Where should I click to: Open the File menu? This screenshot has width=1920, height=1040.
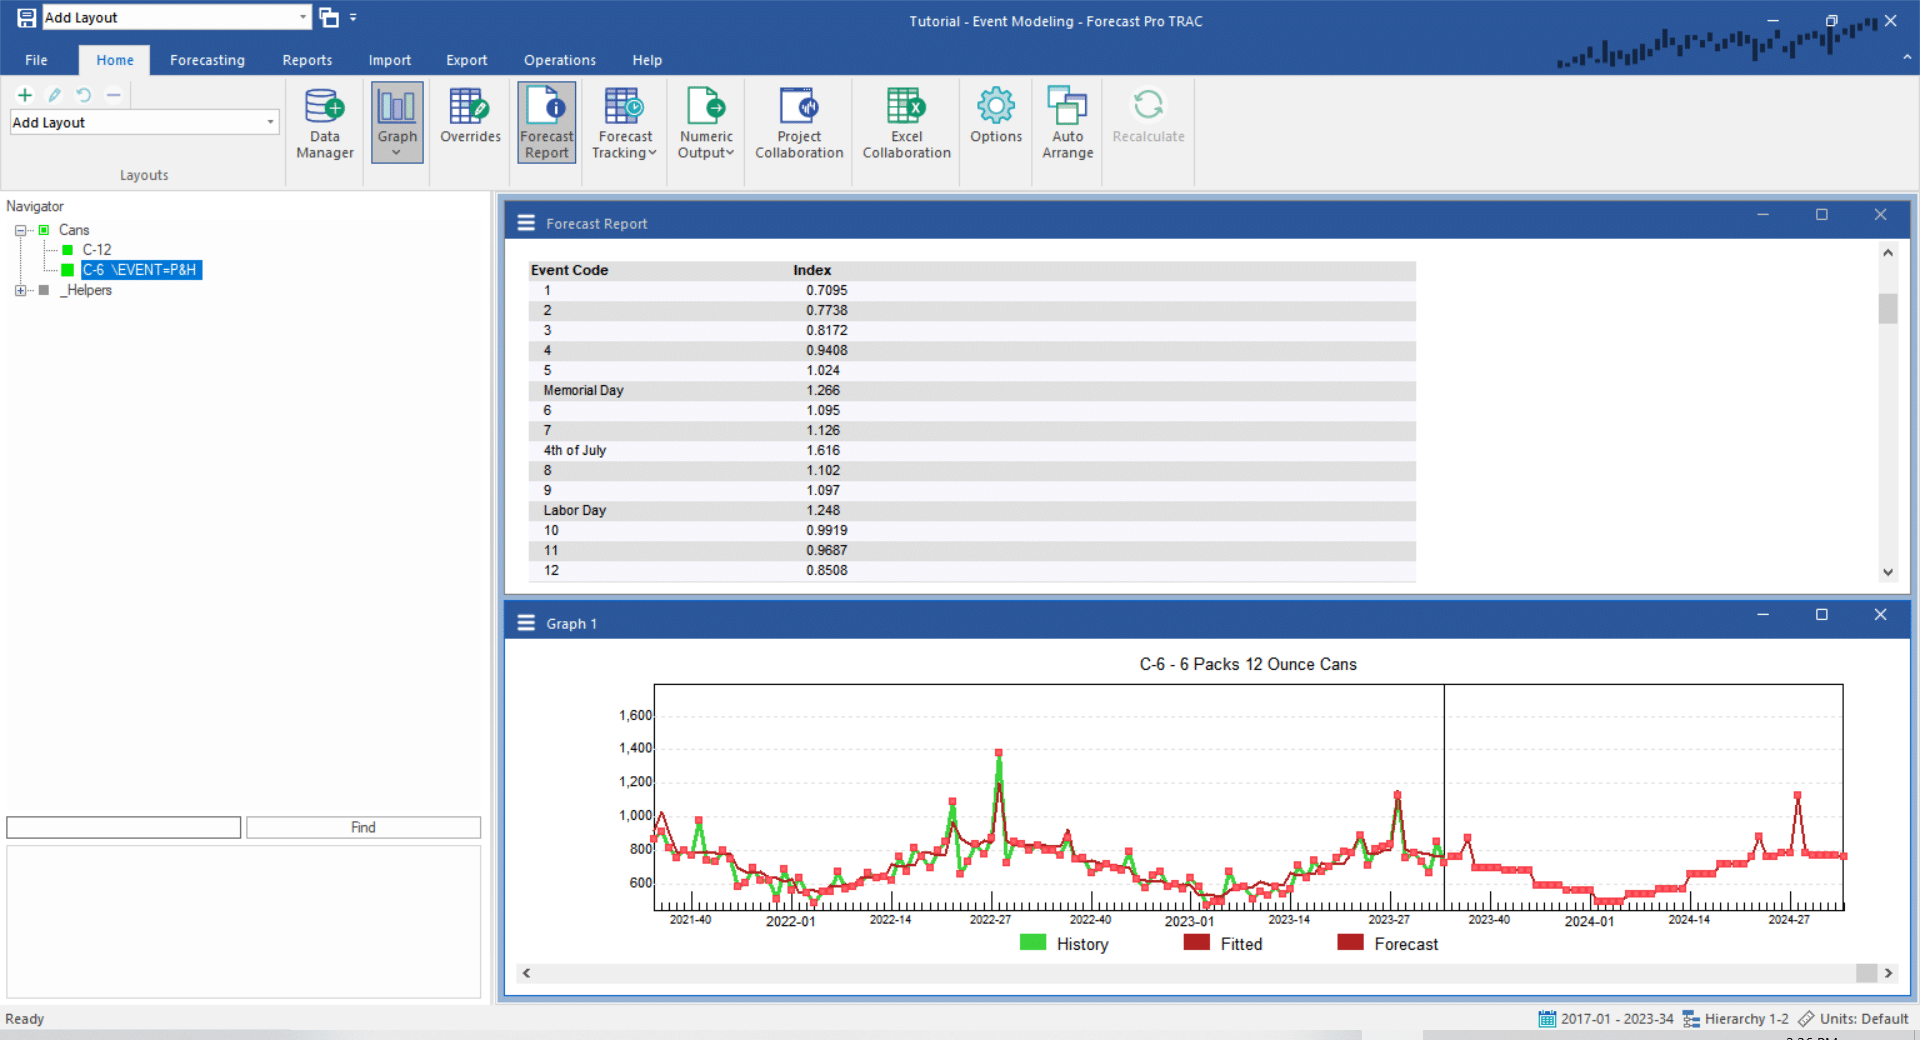point(36,60)
